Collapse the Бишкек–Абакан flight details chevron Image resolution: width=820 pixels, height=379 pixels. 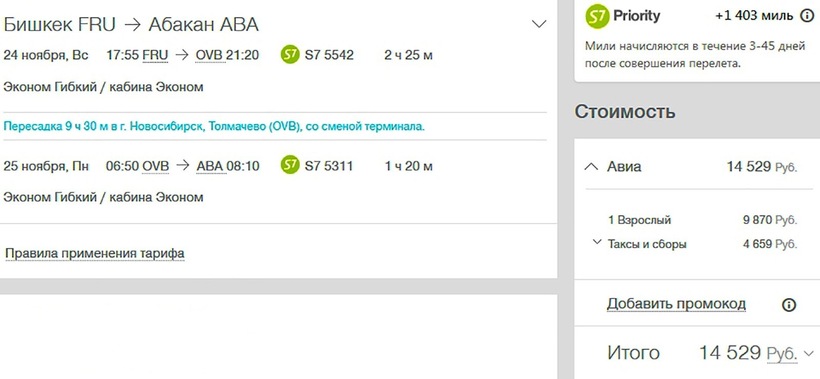click(x=539, y=24)
